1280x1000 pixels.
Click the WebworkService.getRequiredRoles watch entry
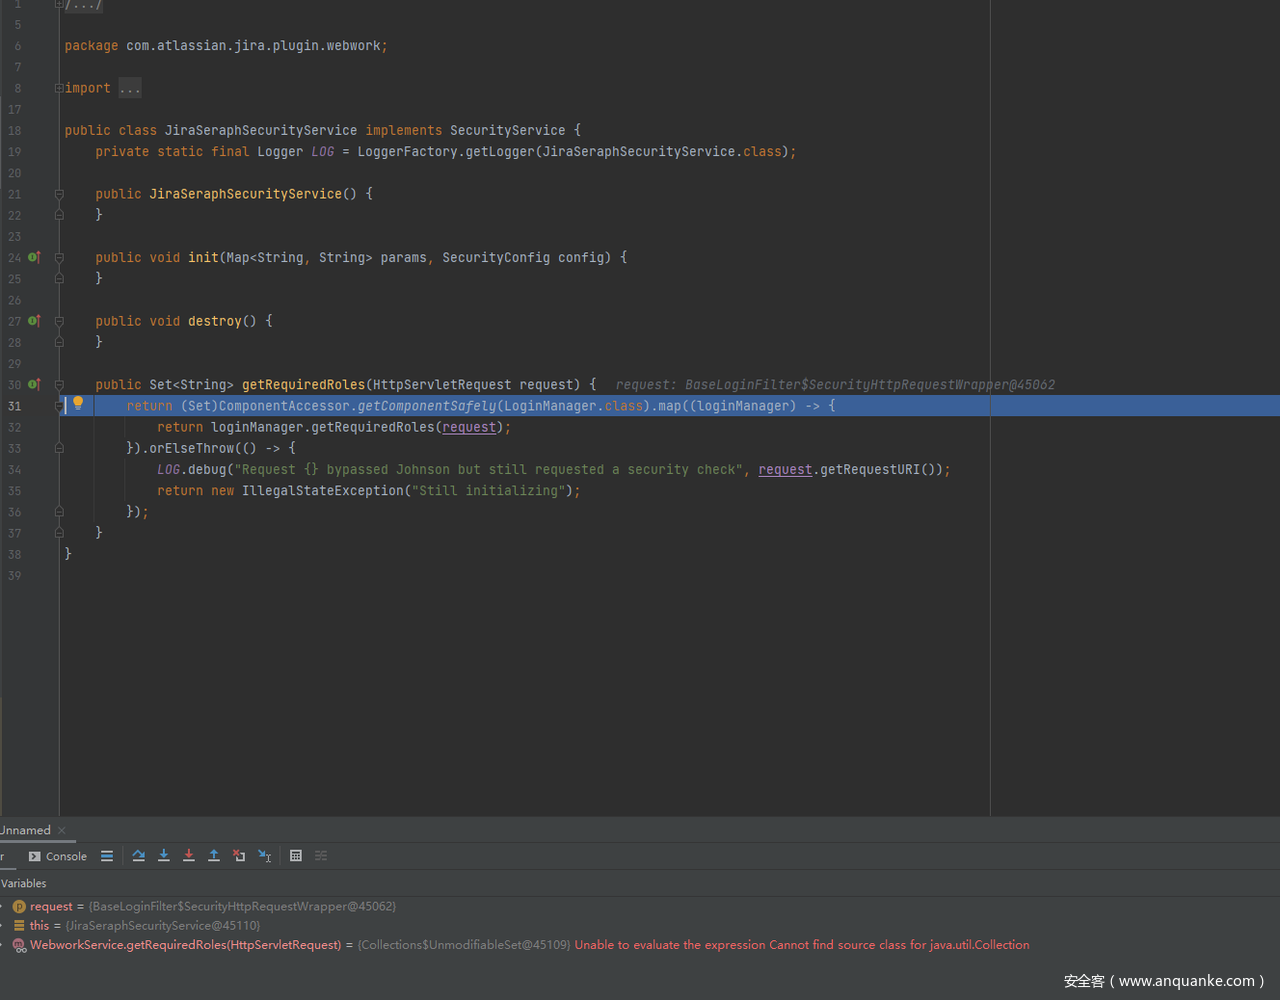[185, 945]
